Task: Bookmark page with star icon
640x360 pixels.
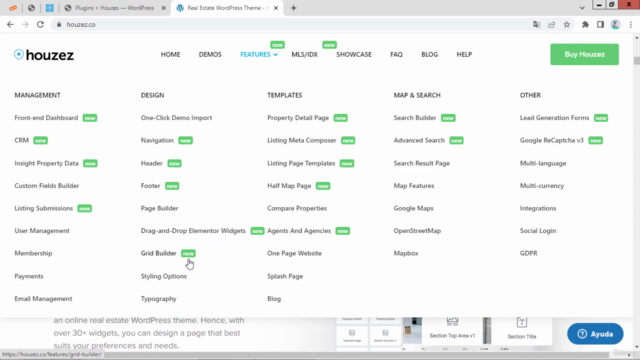Action: tap(567, 24)
